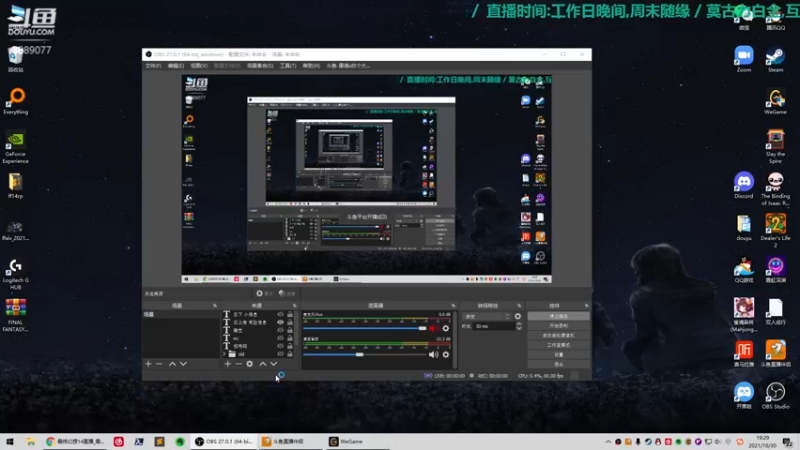Open Dealer's Life 2 desktop icon
This screenshot has height=450, width=800.
[x=776, y=231]
